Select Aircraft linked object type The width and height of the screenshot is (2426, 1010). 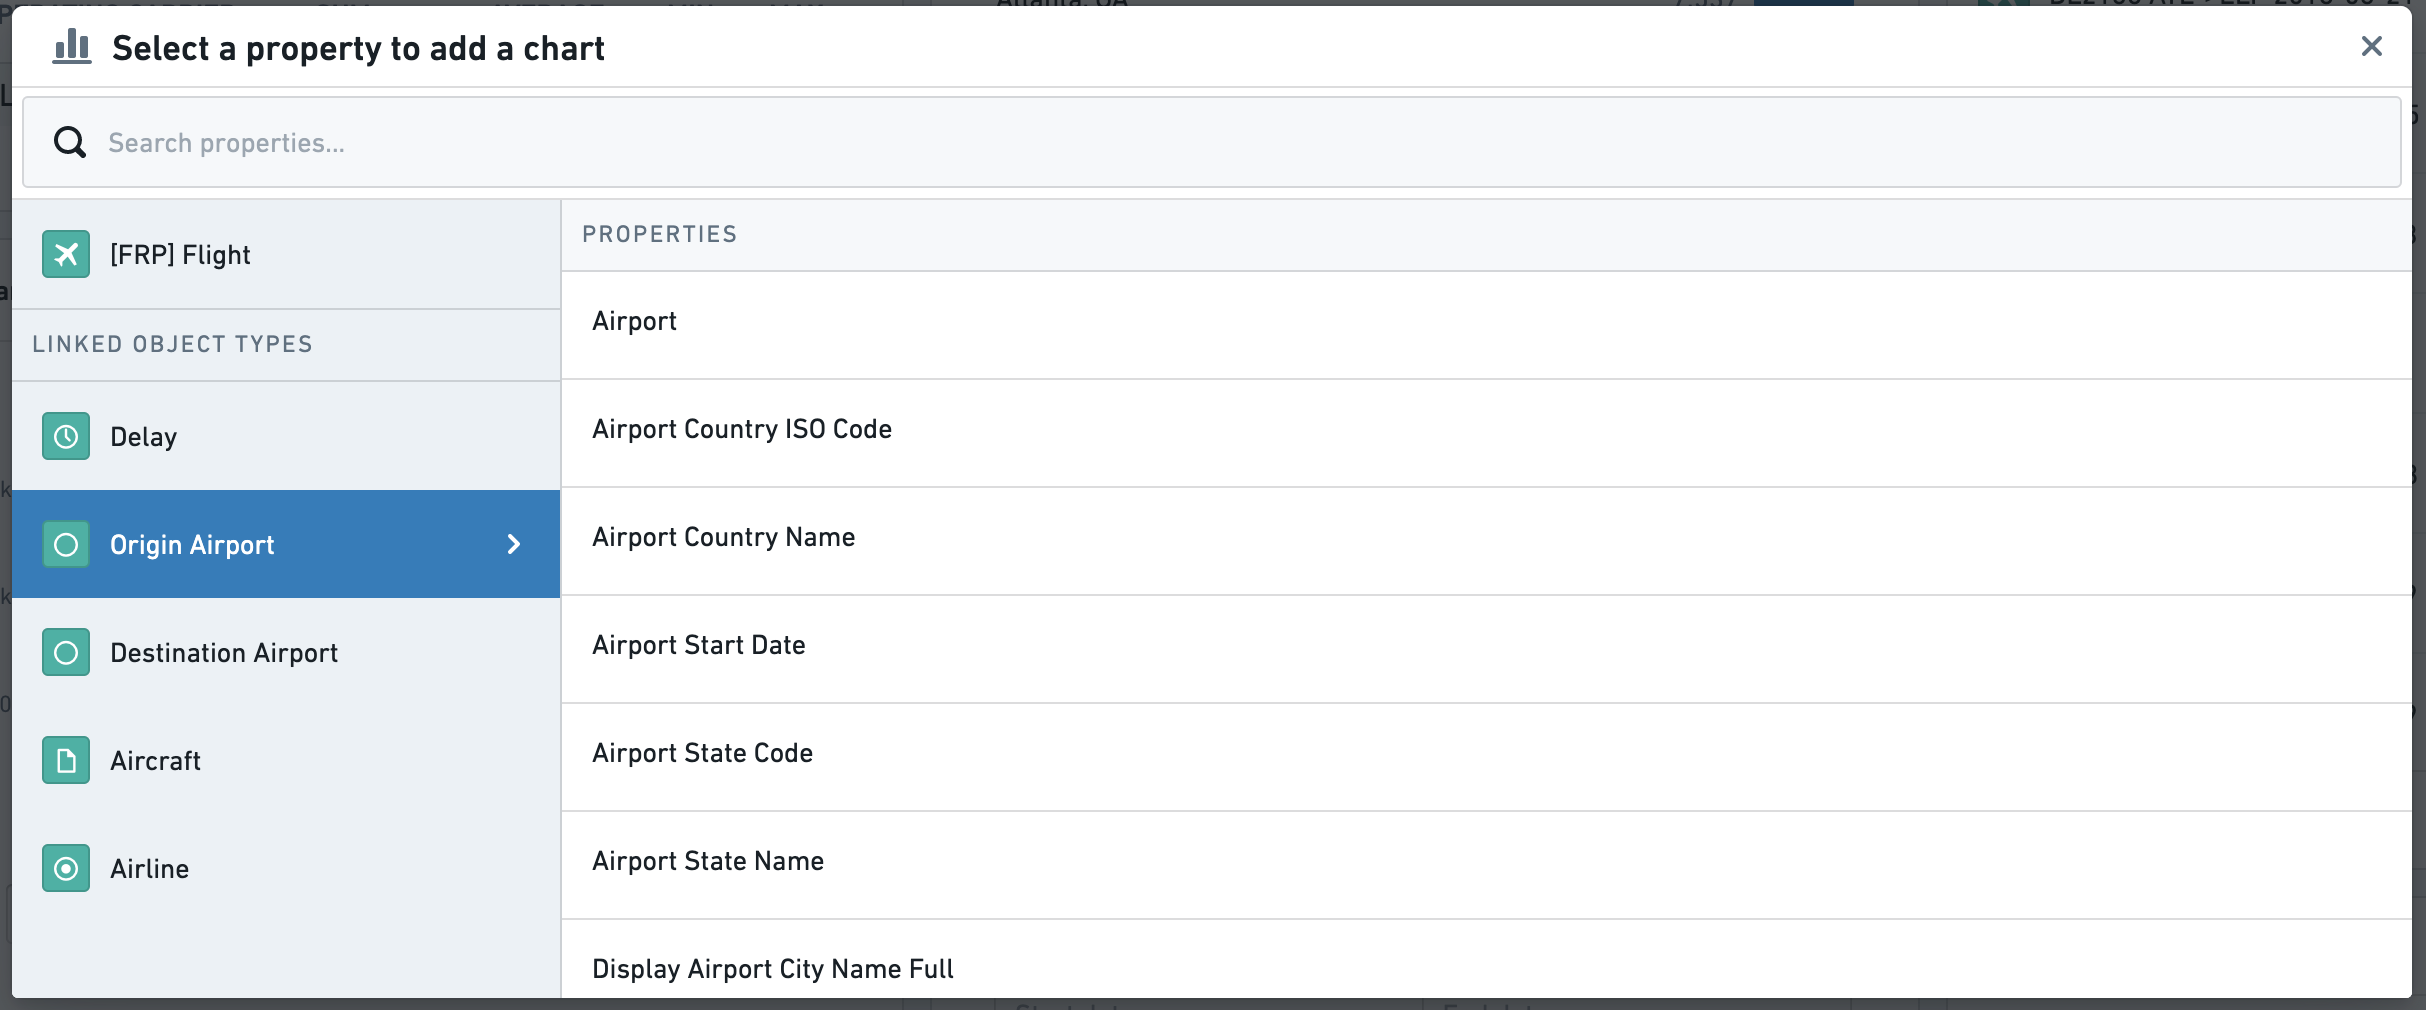pyautogui.click(x=286, y=760)
